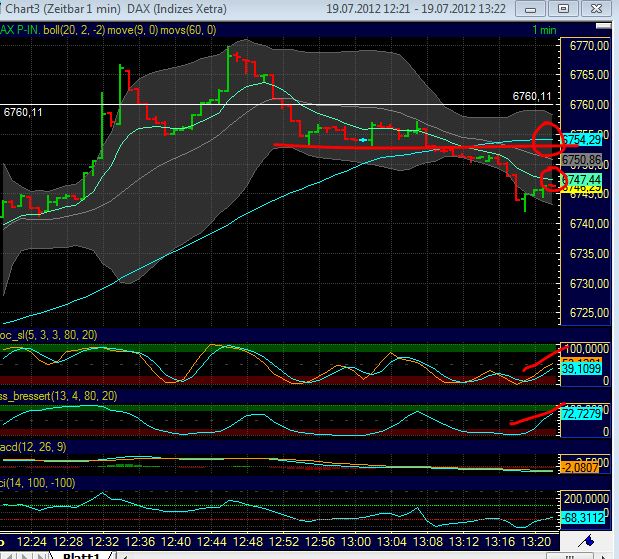Click the orange -2,0807 MACD value tag
This screenshot has height=559, width=619.
pos(580,468)
